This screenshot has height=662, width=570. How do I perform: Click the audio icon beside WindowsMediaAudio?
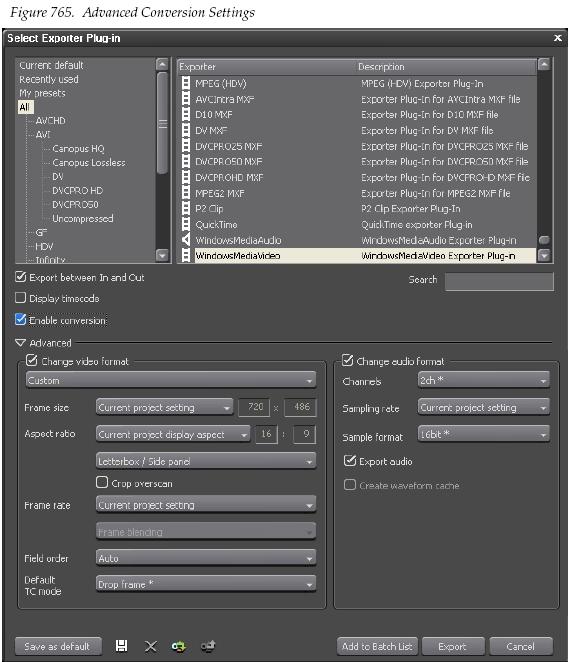click(x=185, y=240)
